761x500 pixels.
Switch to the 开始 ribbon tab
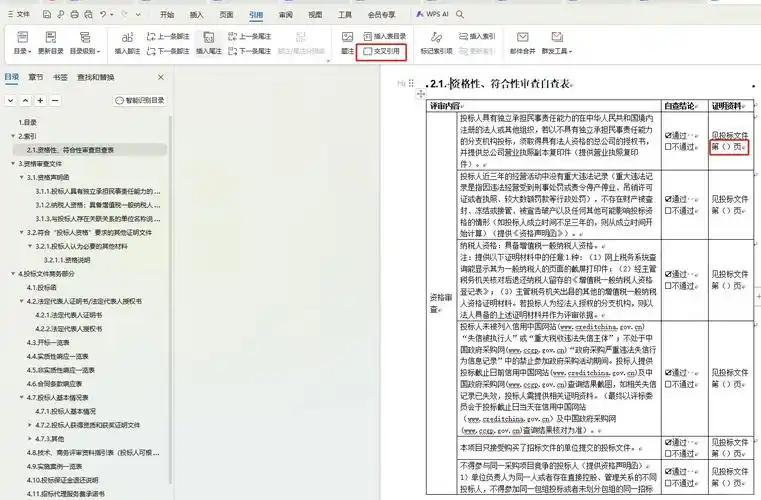(167, 15)
